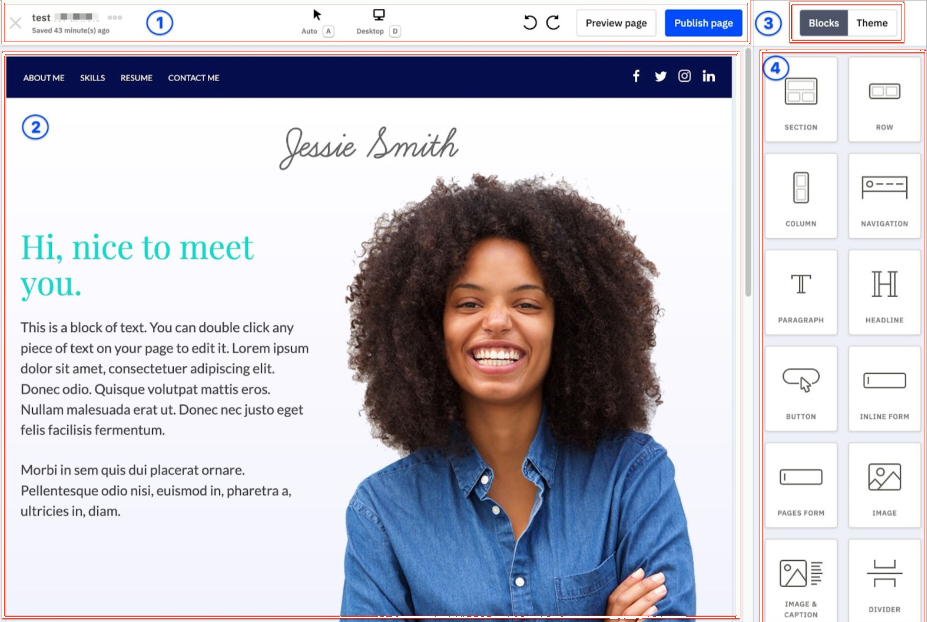Viewport: 927px width, 622px height.
Task: Open the page options ellipsis menu
Action: click(x=115, y=18)
